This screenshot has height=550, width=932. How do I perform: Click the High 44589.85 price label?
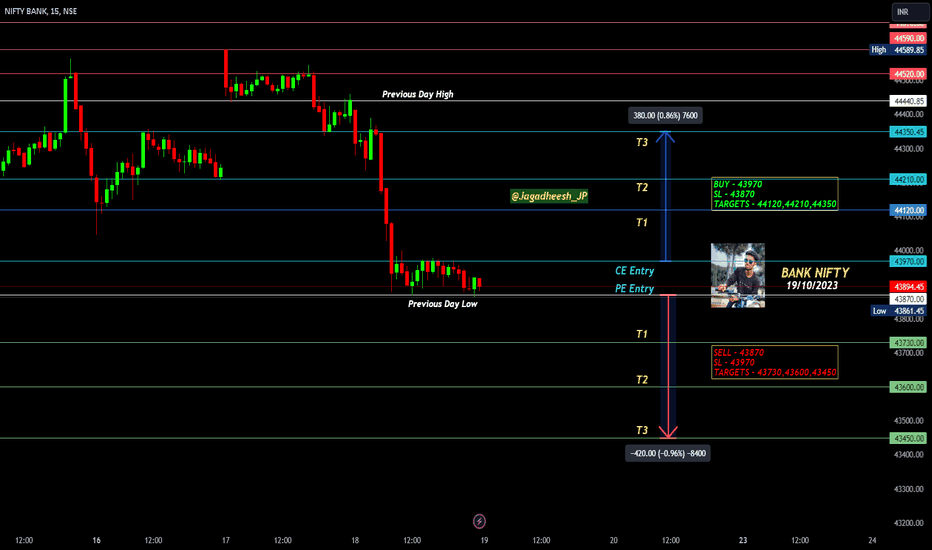pos(898,50)
